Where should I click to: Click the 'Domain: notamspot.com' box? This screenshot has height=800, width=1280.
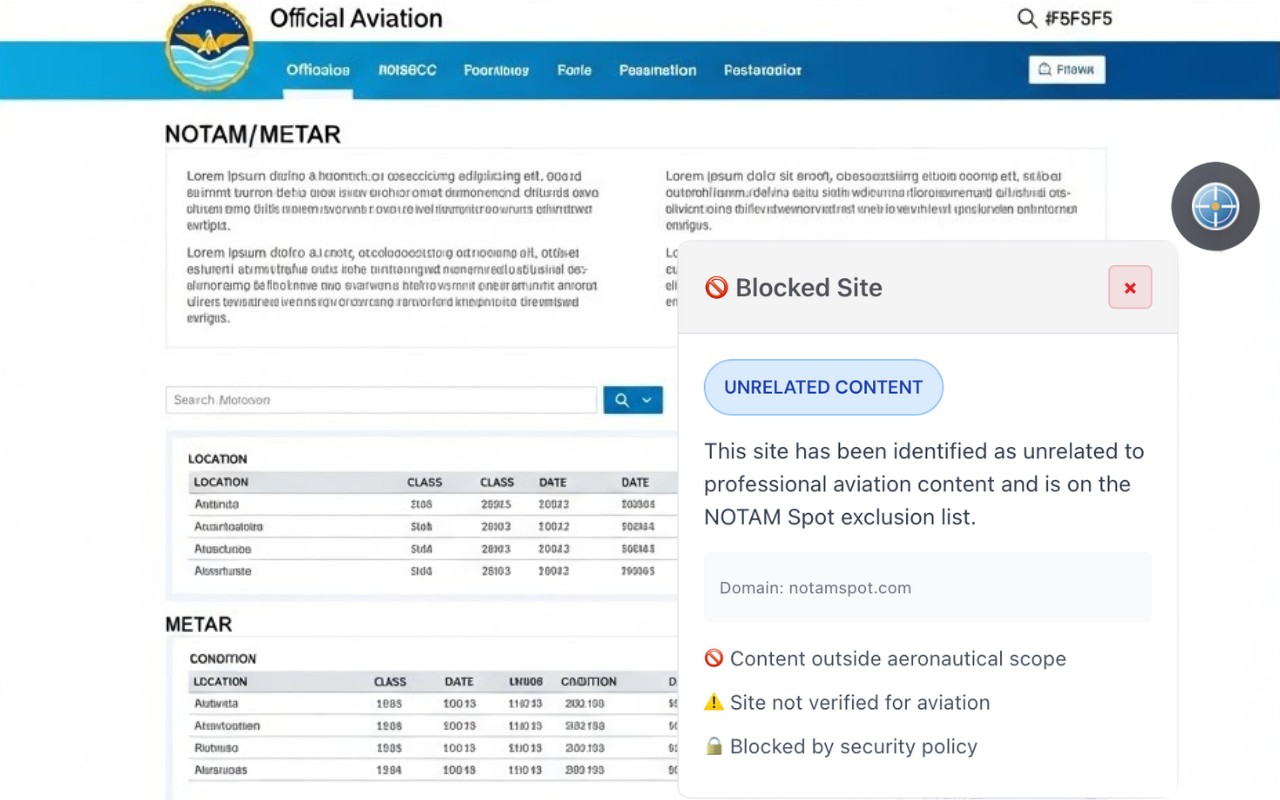(x=928, y=588)
